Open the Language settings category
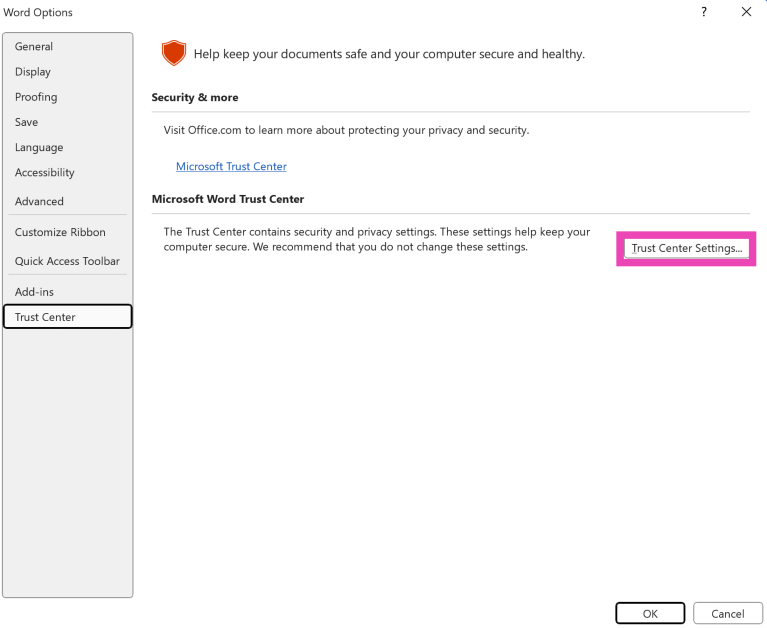 point(39,147)
